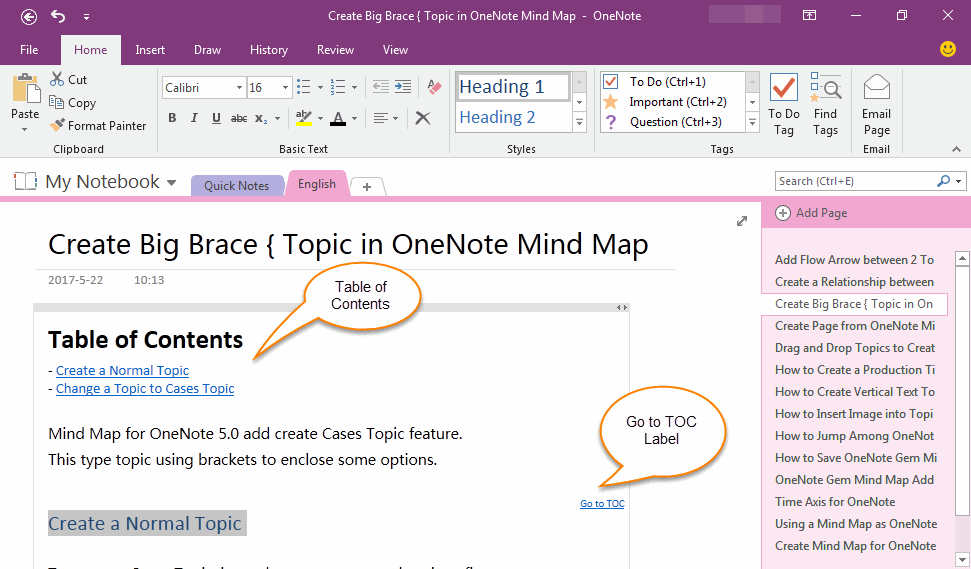This screenshot has height=569, width=971.
Task: Open Ribbon Display Options icon
Action: click(x=809, y=15)
